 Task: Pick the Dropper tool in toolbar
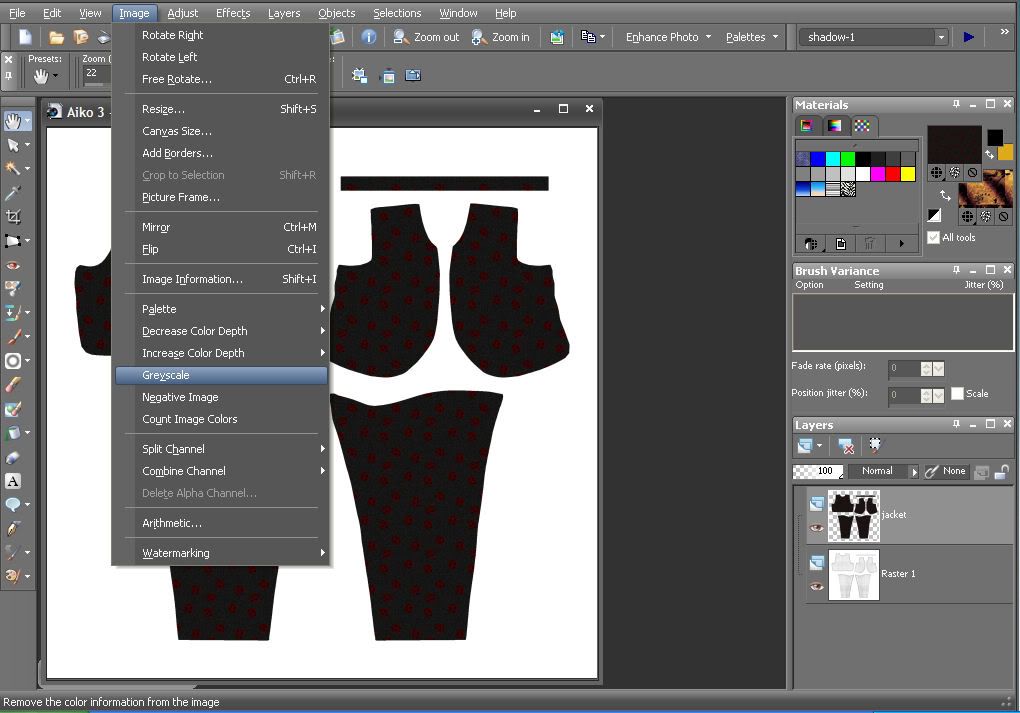13,193
